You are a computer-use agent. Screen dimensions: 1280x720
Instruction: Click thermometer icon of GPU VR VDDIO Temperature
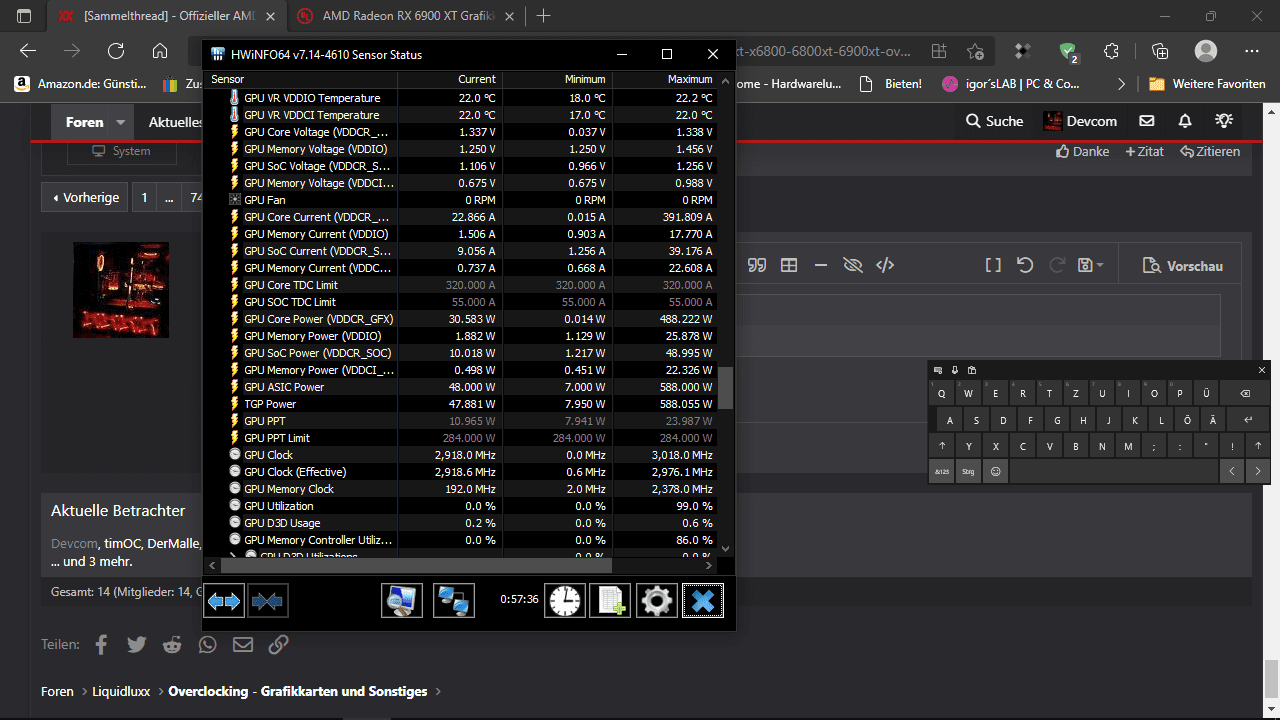[235, 98]
